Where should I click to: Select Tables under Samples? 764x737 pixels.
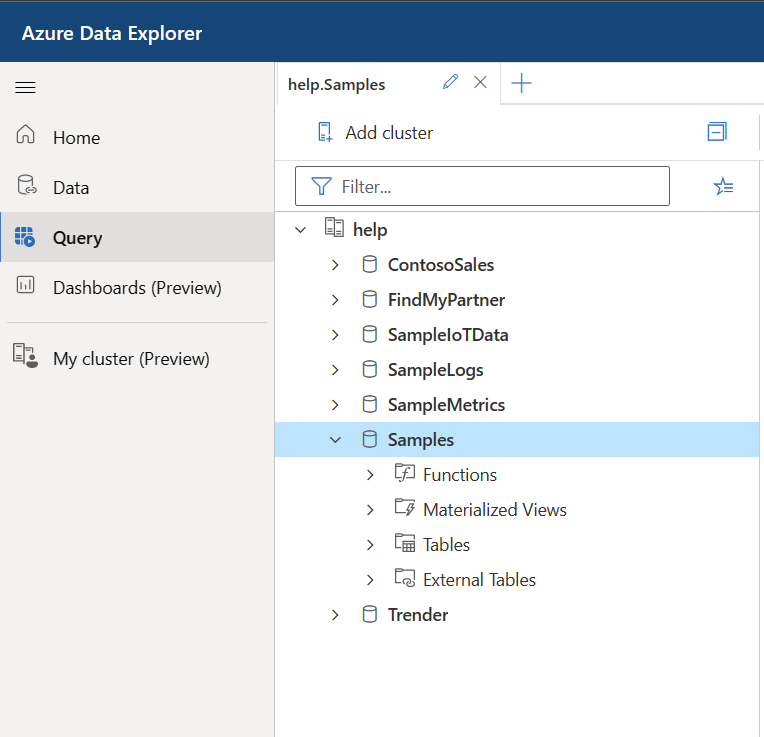(446, 545)
